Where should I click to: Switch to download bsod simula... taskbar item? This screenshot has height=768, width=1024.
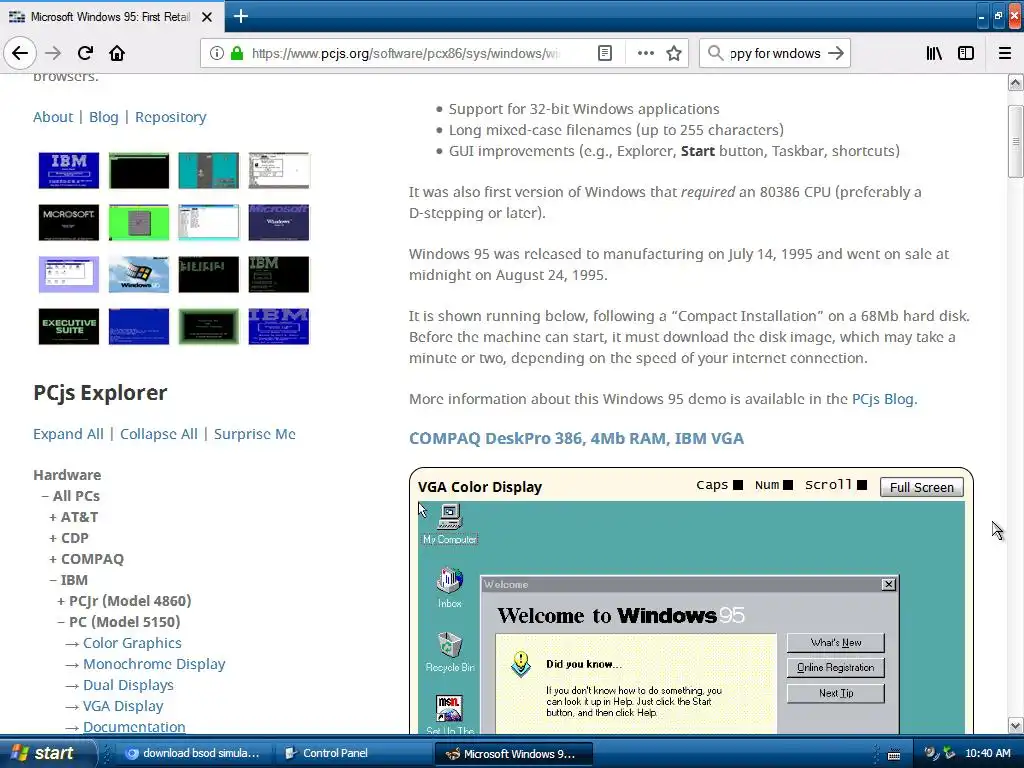pyautogui.click(x=194, y=753)
